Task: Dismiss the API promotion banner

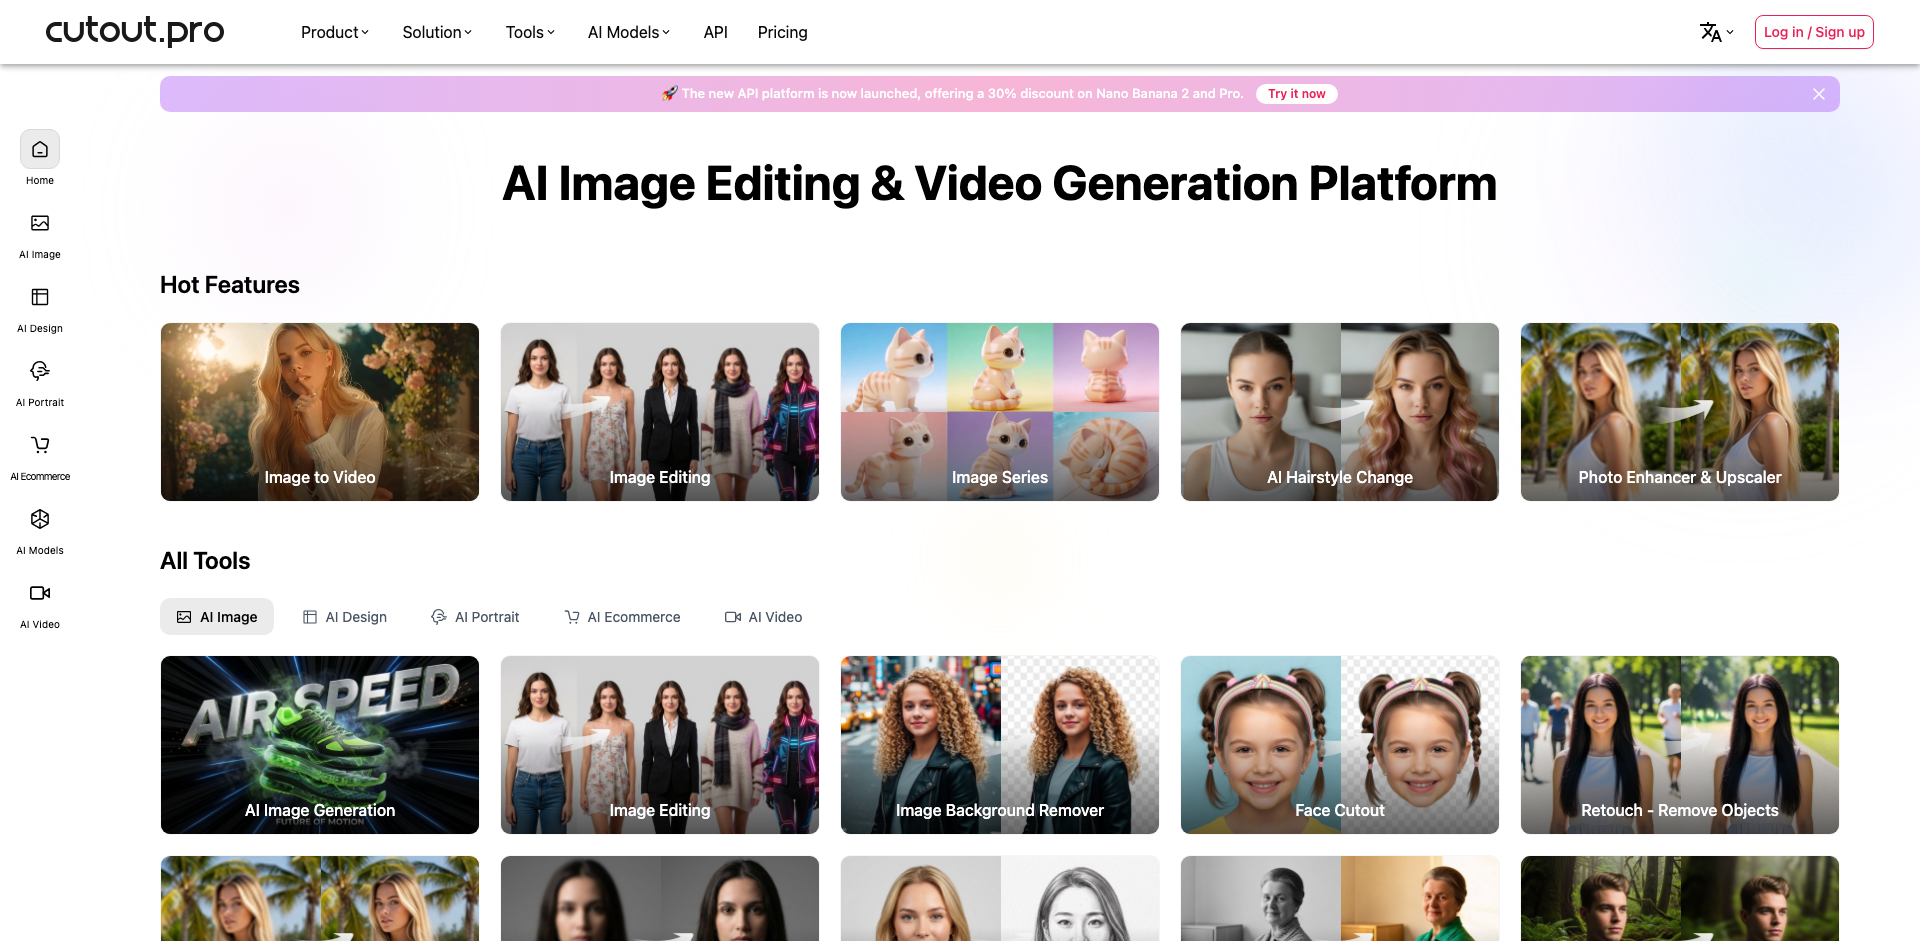Action: click(1818, 94)
